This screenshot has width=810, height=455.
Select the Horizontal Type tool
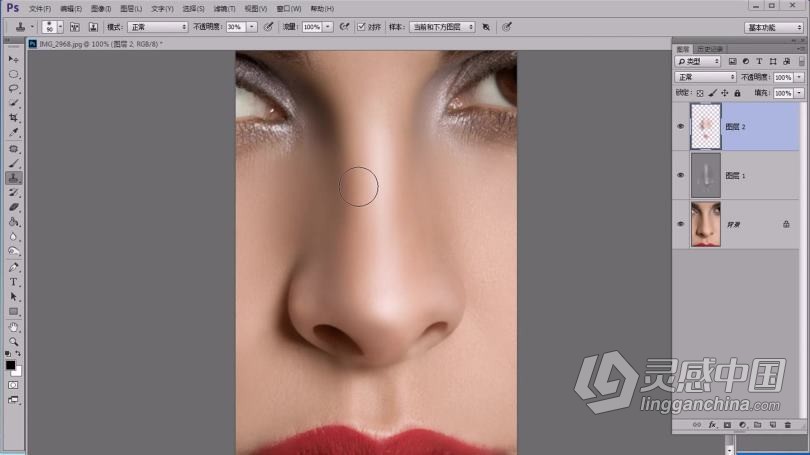[x=13, y=282]
